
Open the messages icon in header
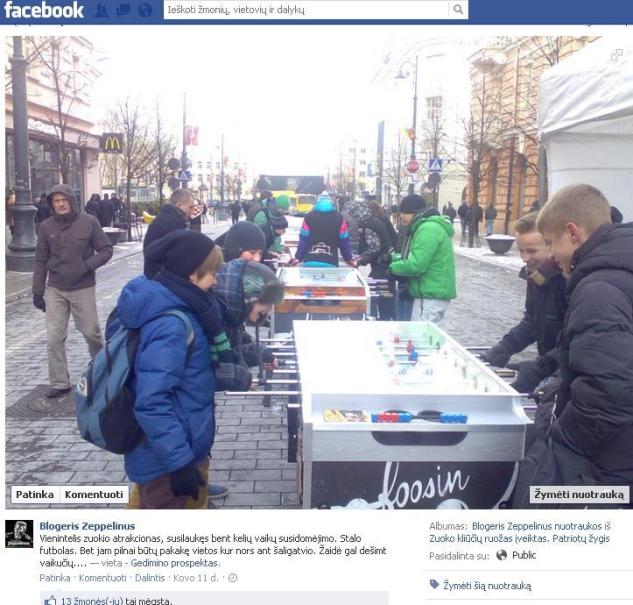click(124, 10)
